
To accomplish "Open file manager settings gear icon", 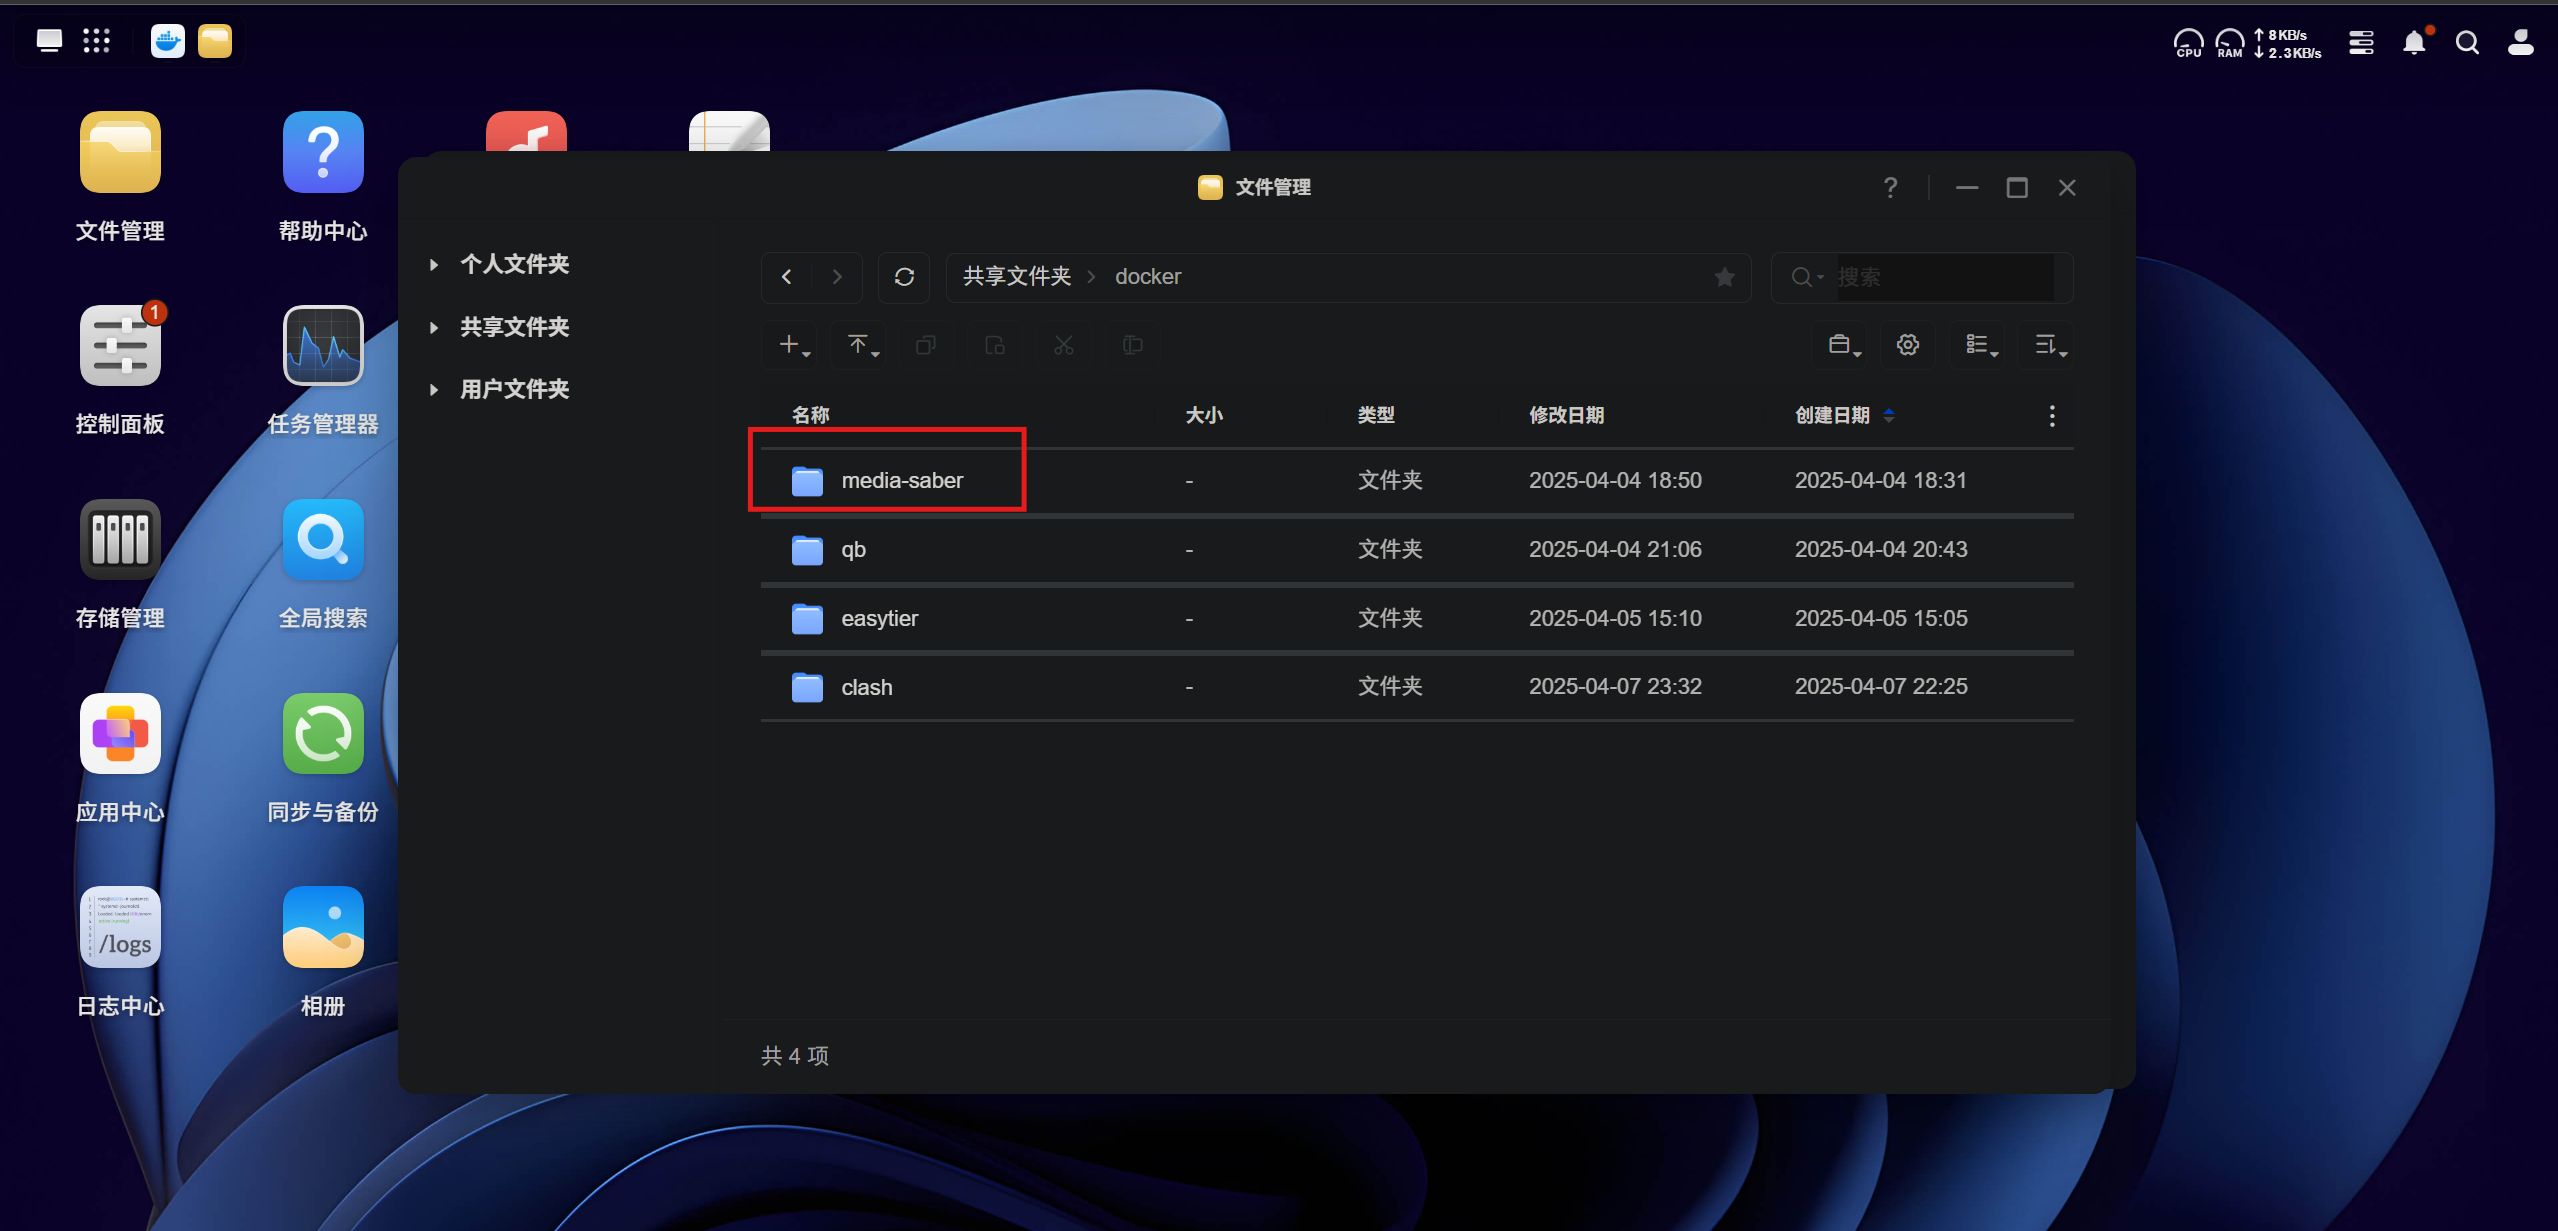I will 1906,345.
